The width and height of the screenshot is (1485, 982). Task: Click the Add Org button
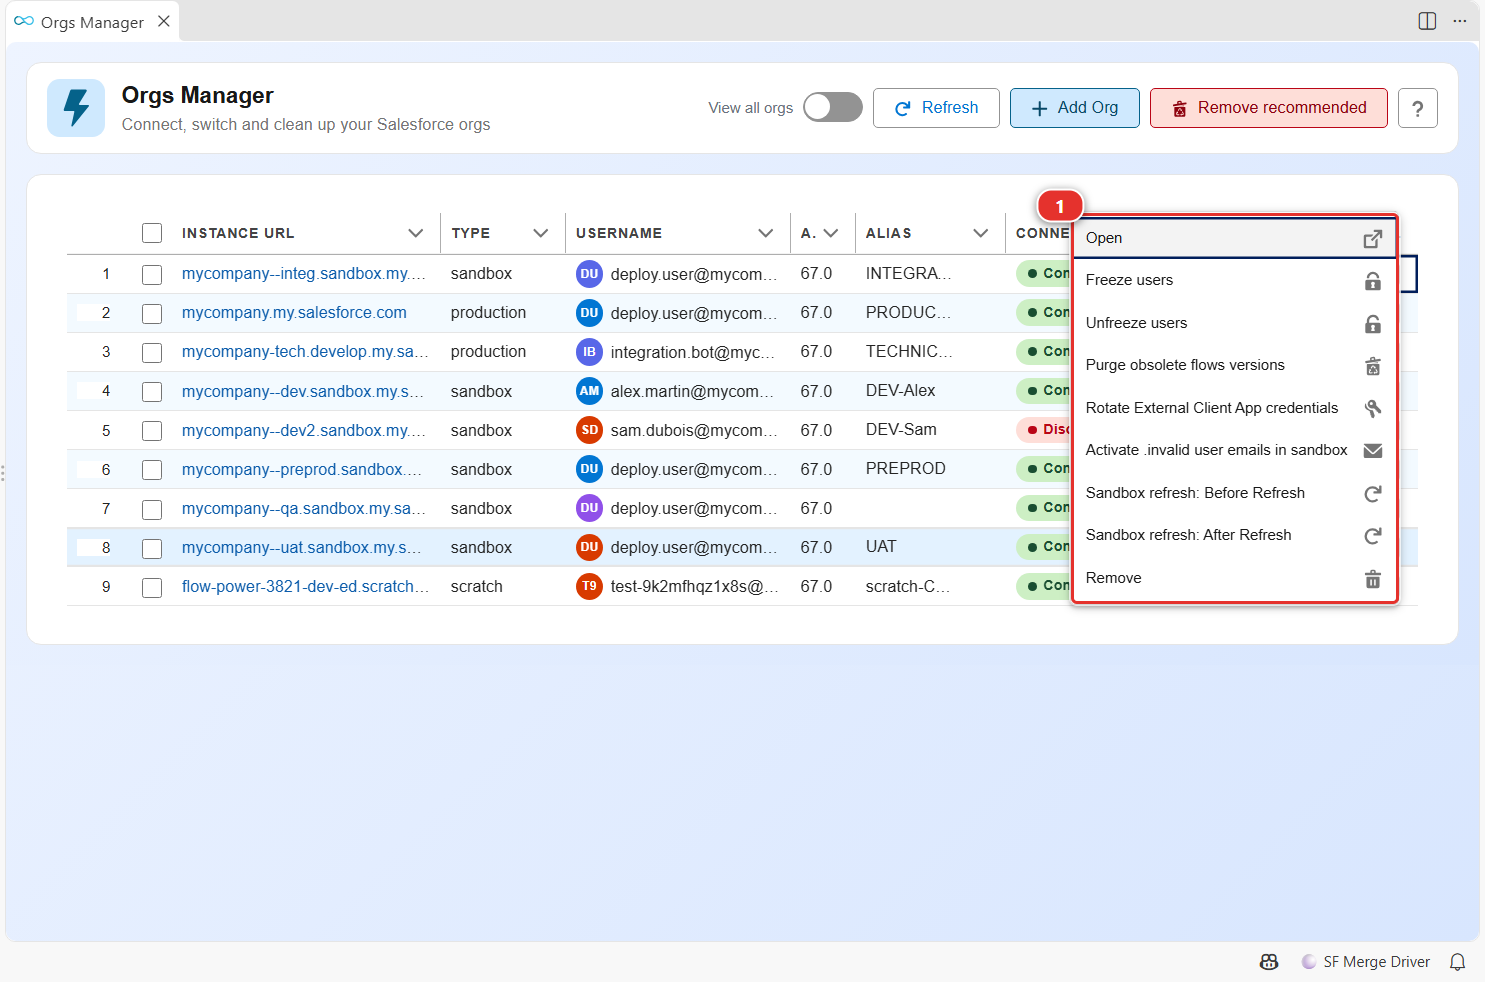pos(1075,108)
